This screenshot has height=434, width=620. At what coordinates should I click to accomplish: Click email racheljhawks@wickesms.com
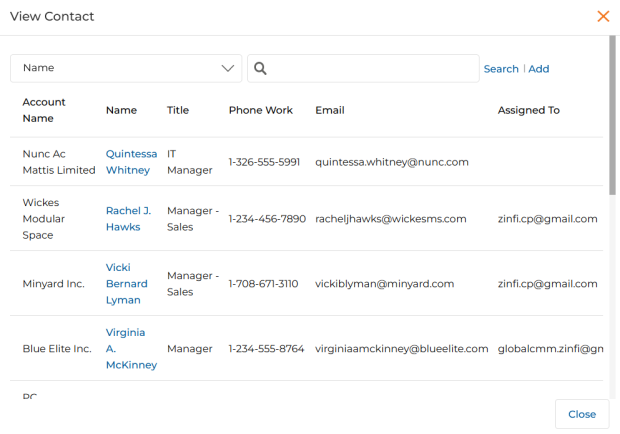[391, 219]
